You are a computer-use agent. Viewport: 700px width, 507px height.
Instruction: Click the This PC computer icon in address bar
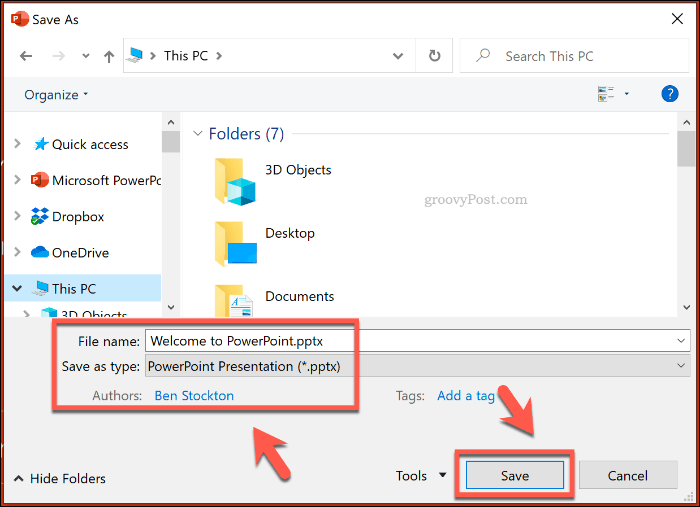(134, 55)
